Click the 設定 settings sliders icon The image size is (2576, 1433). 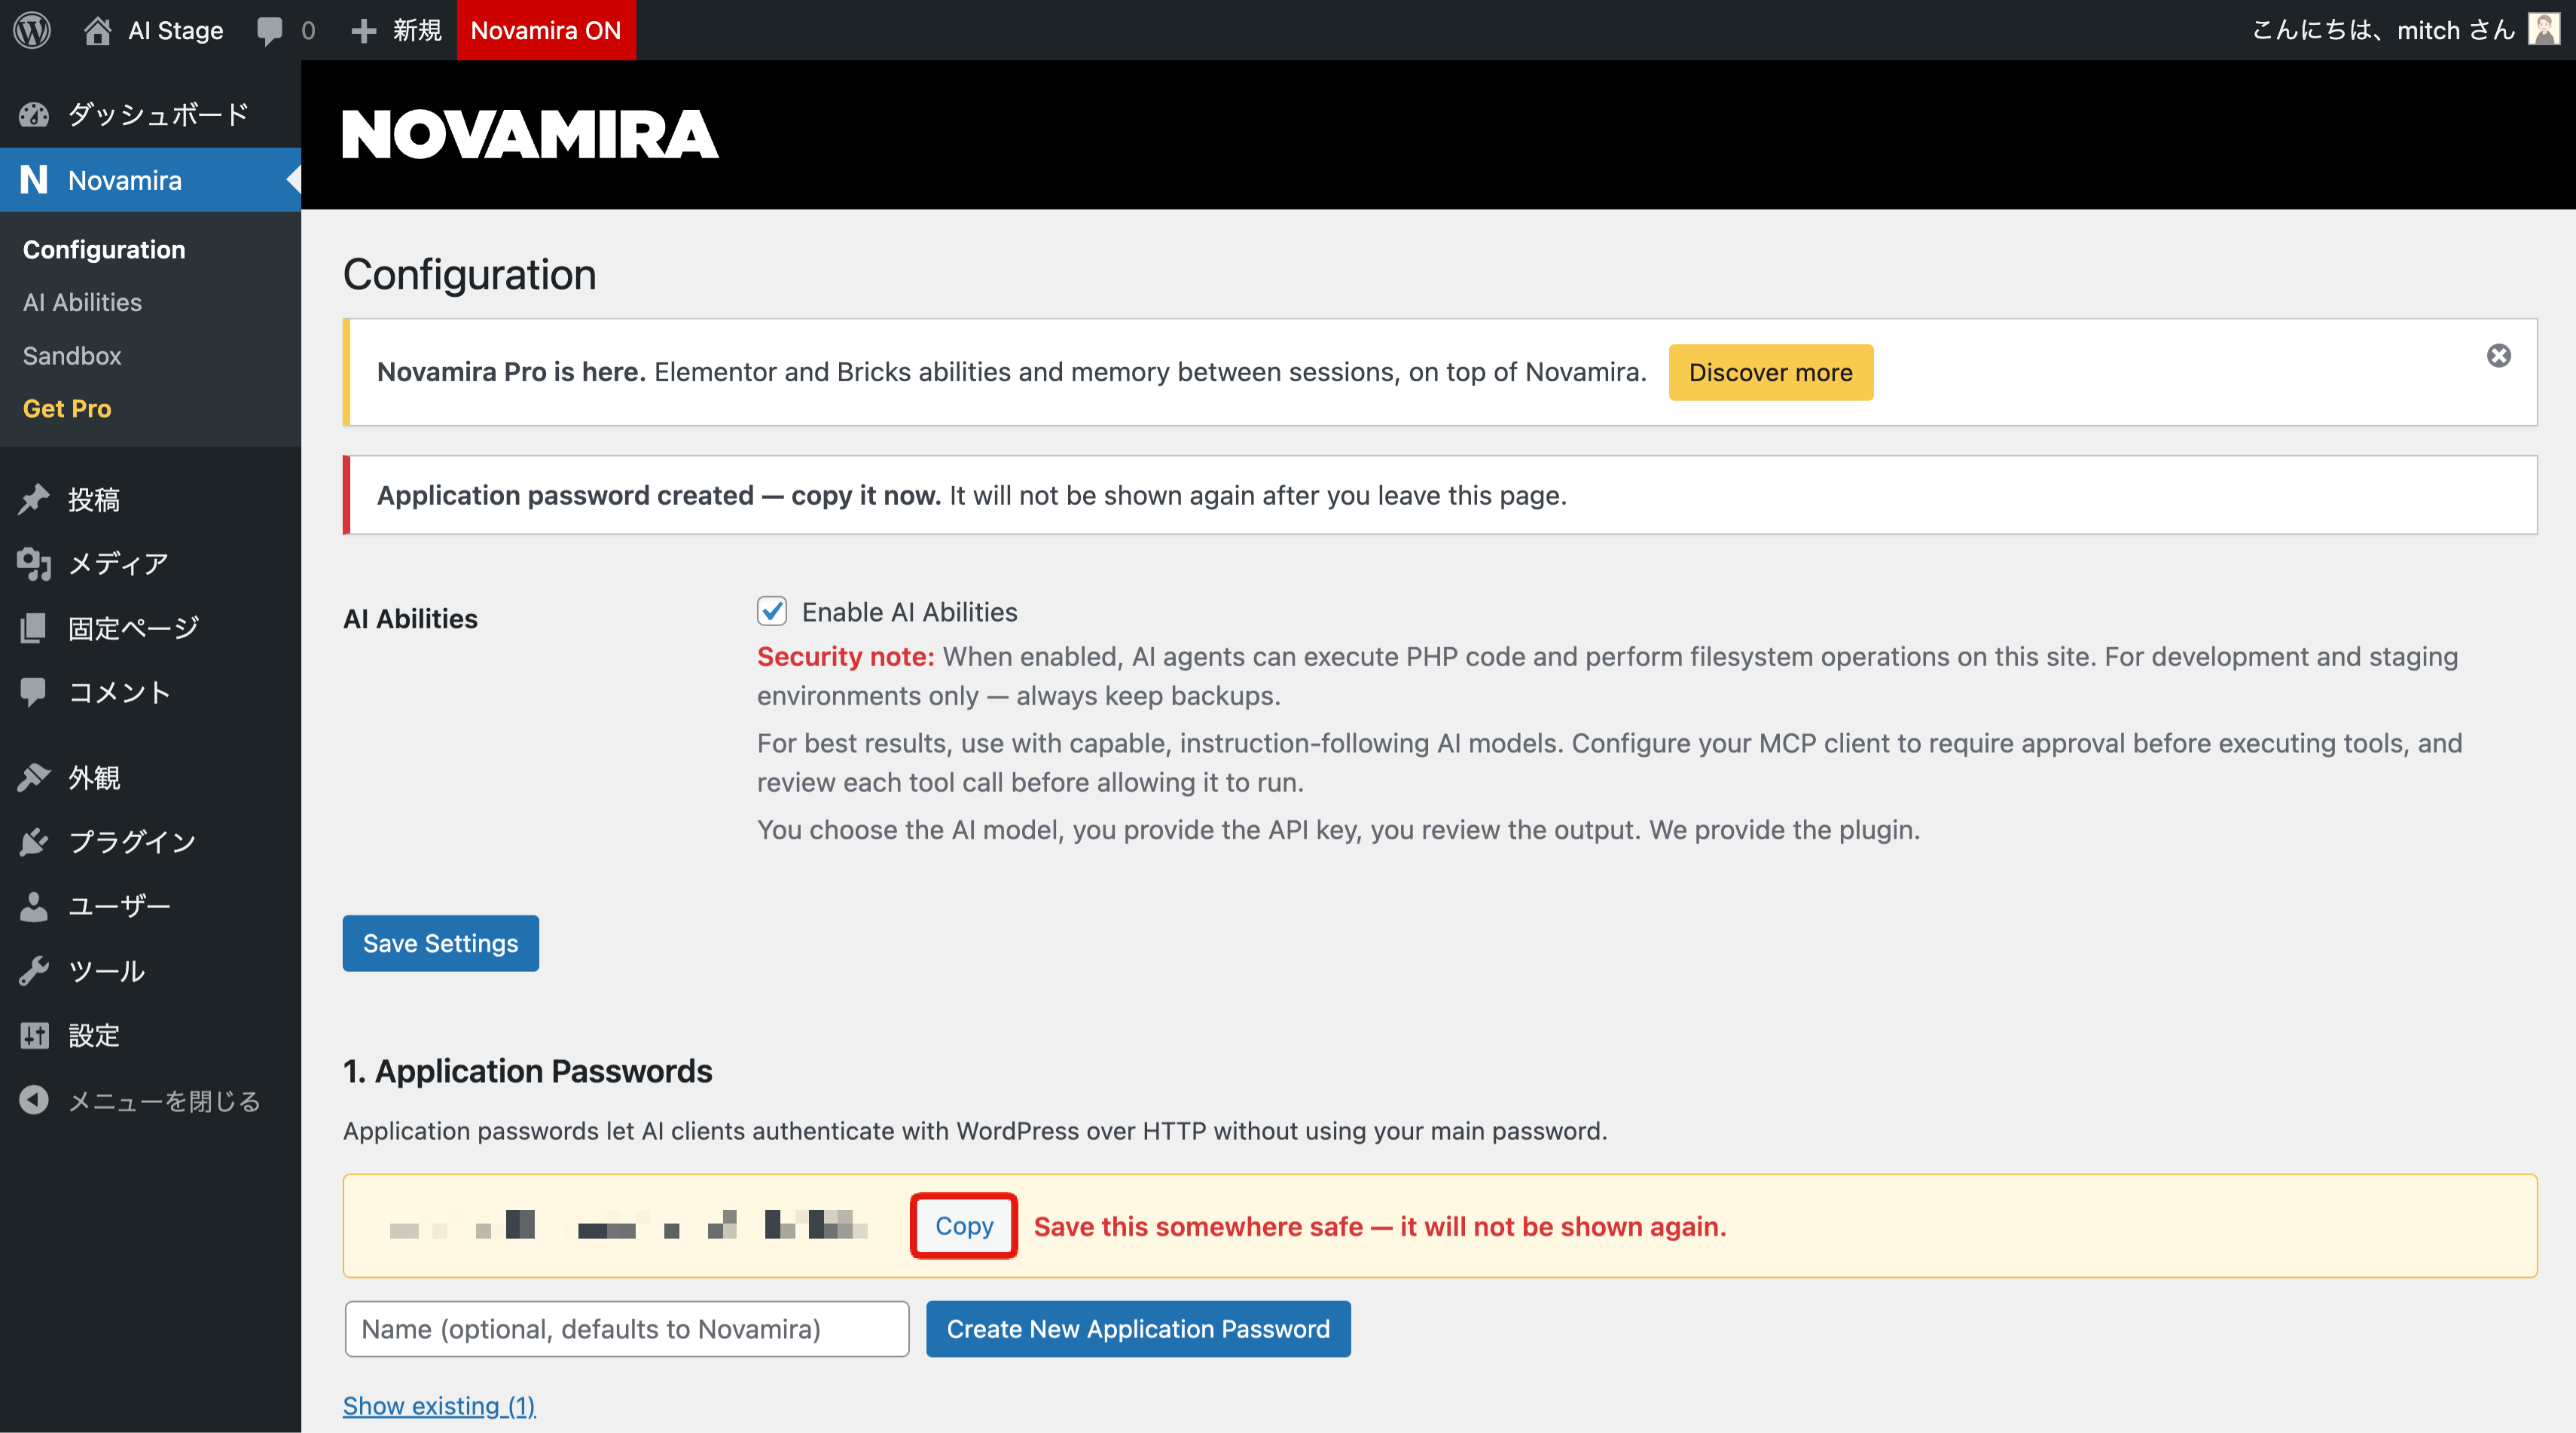coord(34,1035)
